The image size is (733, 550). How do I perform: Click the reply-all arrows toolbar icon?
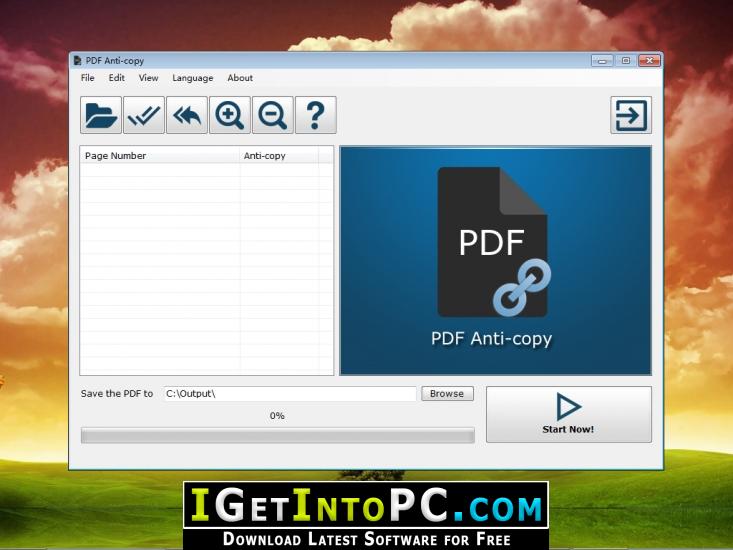coord(187,115)
